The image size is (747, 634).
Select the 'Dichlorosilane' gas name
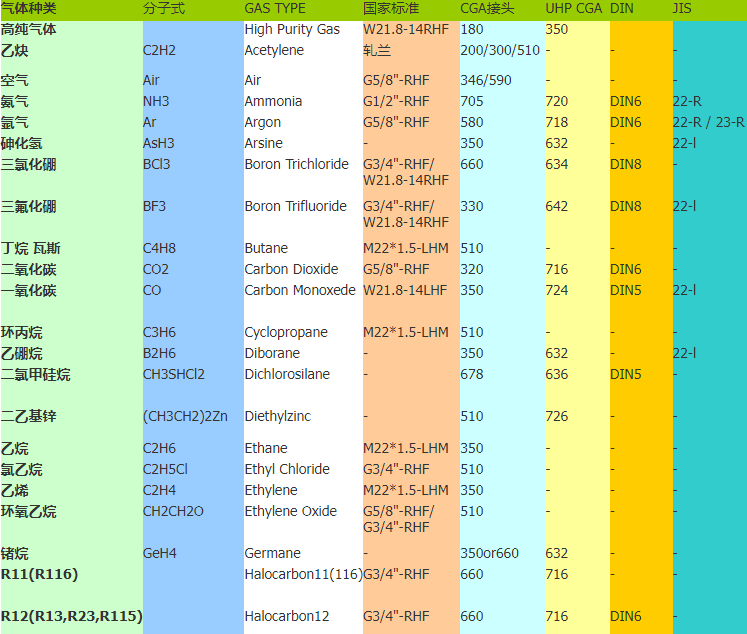[287, 374]
